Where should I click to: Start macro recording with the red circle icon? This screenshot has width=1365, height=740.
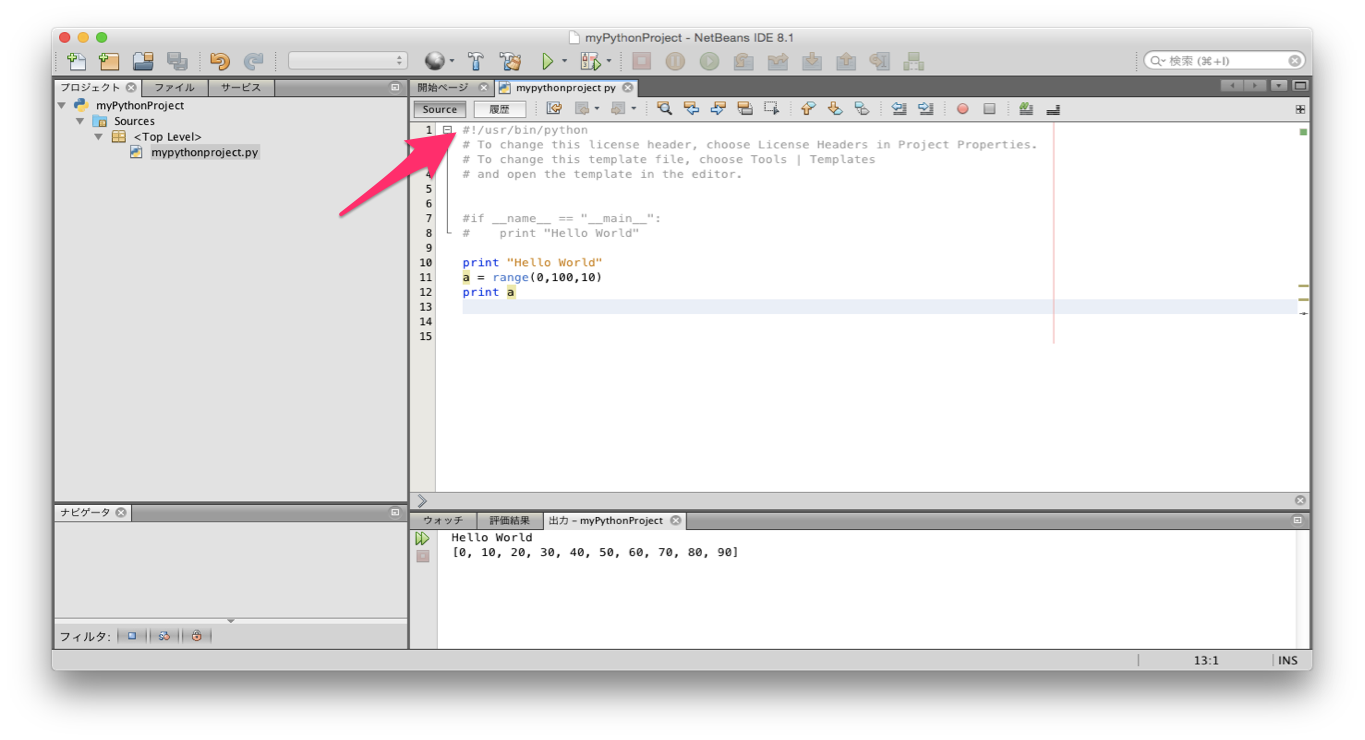click(x=964, y=108)
